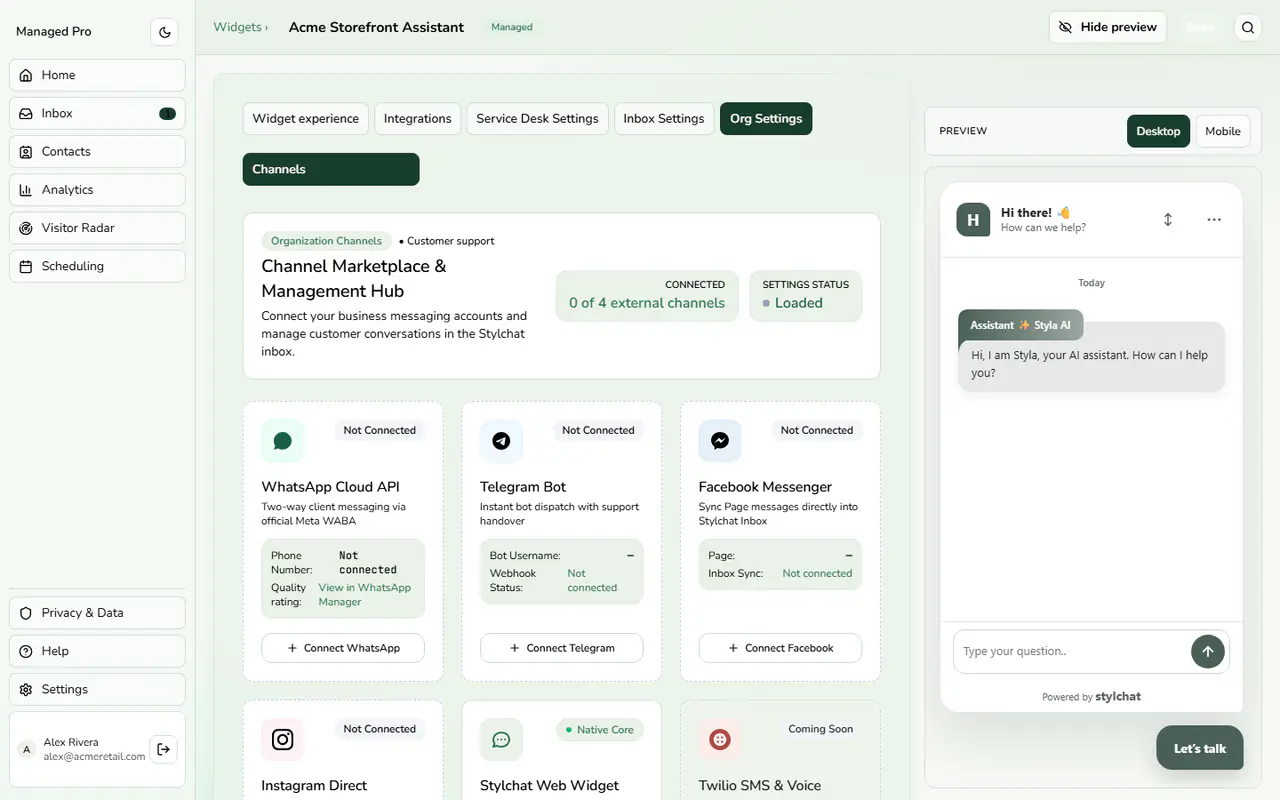Open Visitor Radar in the sidebar

(97, 228)
